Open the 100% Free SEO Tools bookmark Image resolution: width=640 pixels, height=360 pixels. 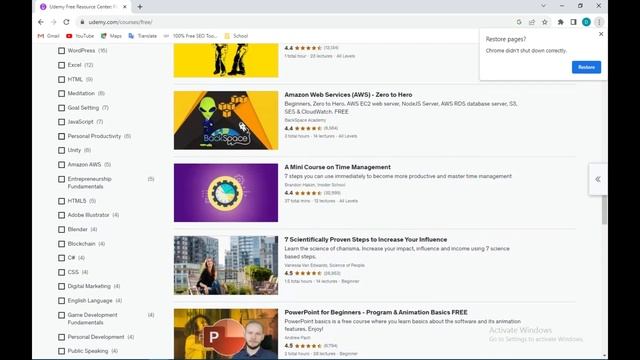pyautogui.click(x=191, y=36)
